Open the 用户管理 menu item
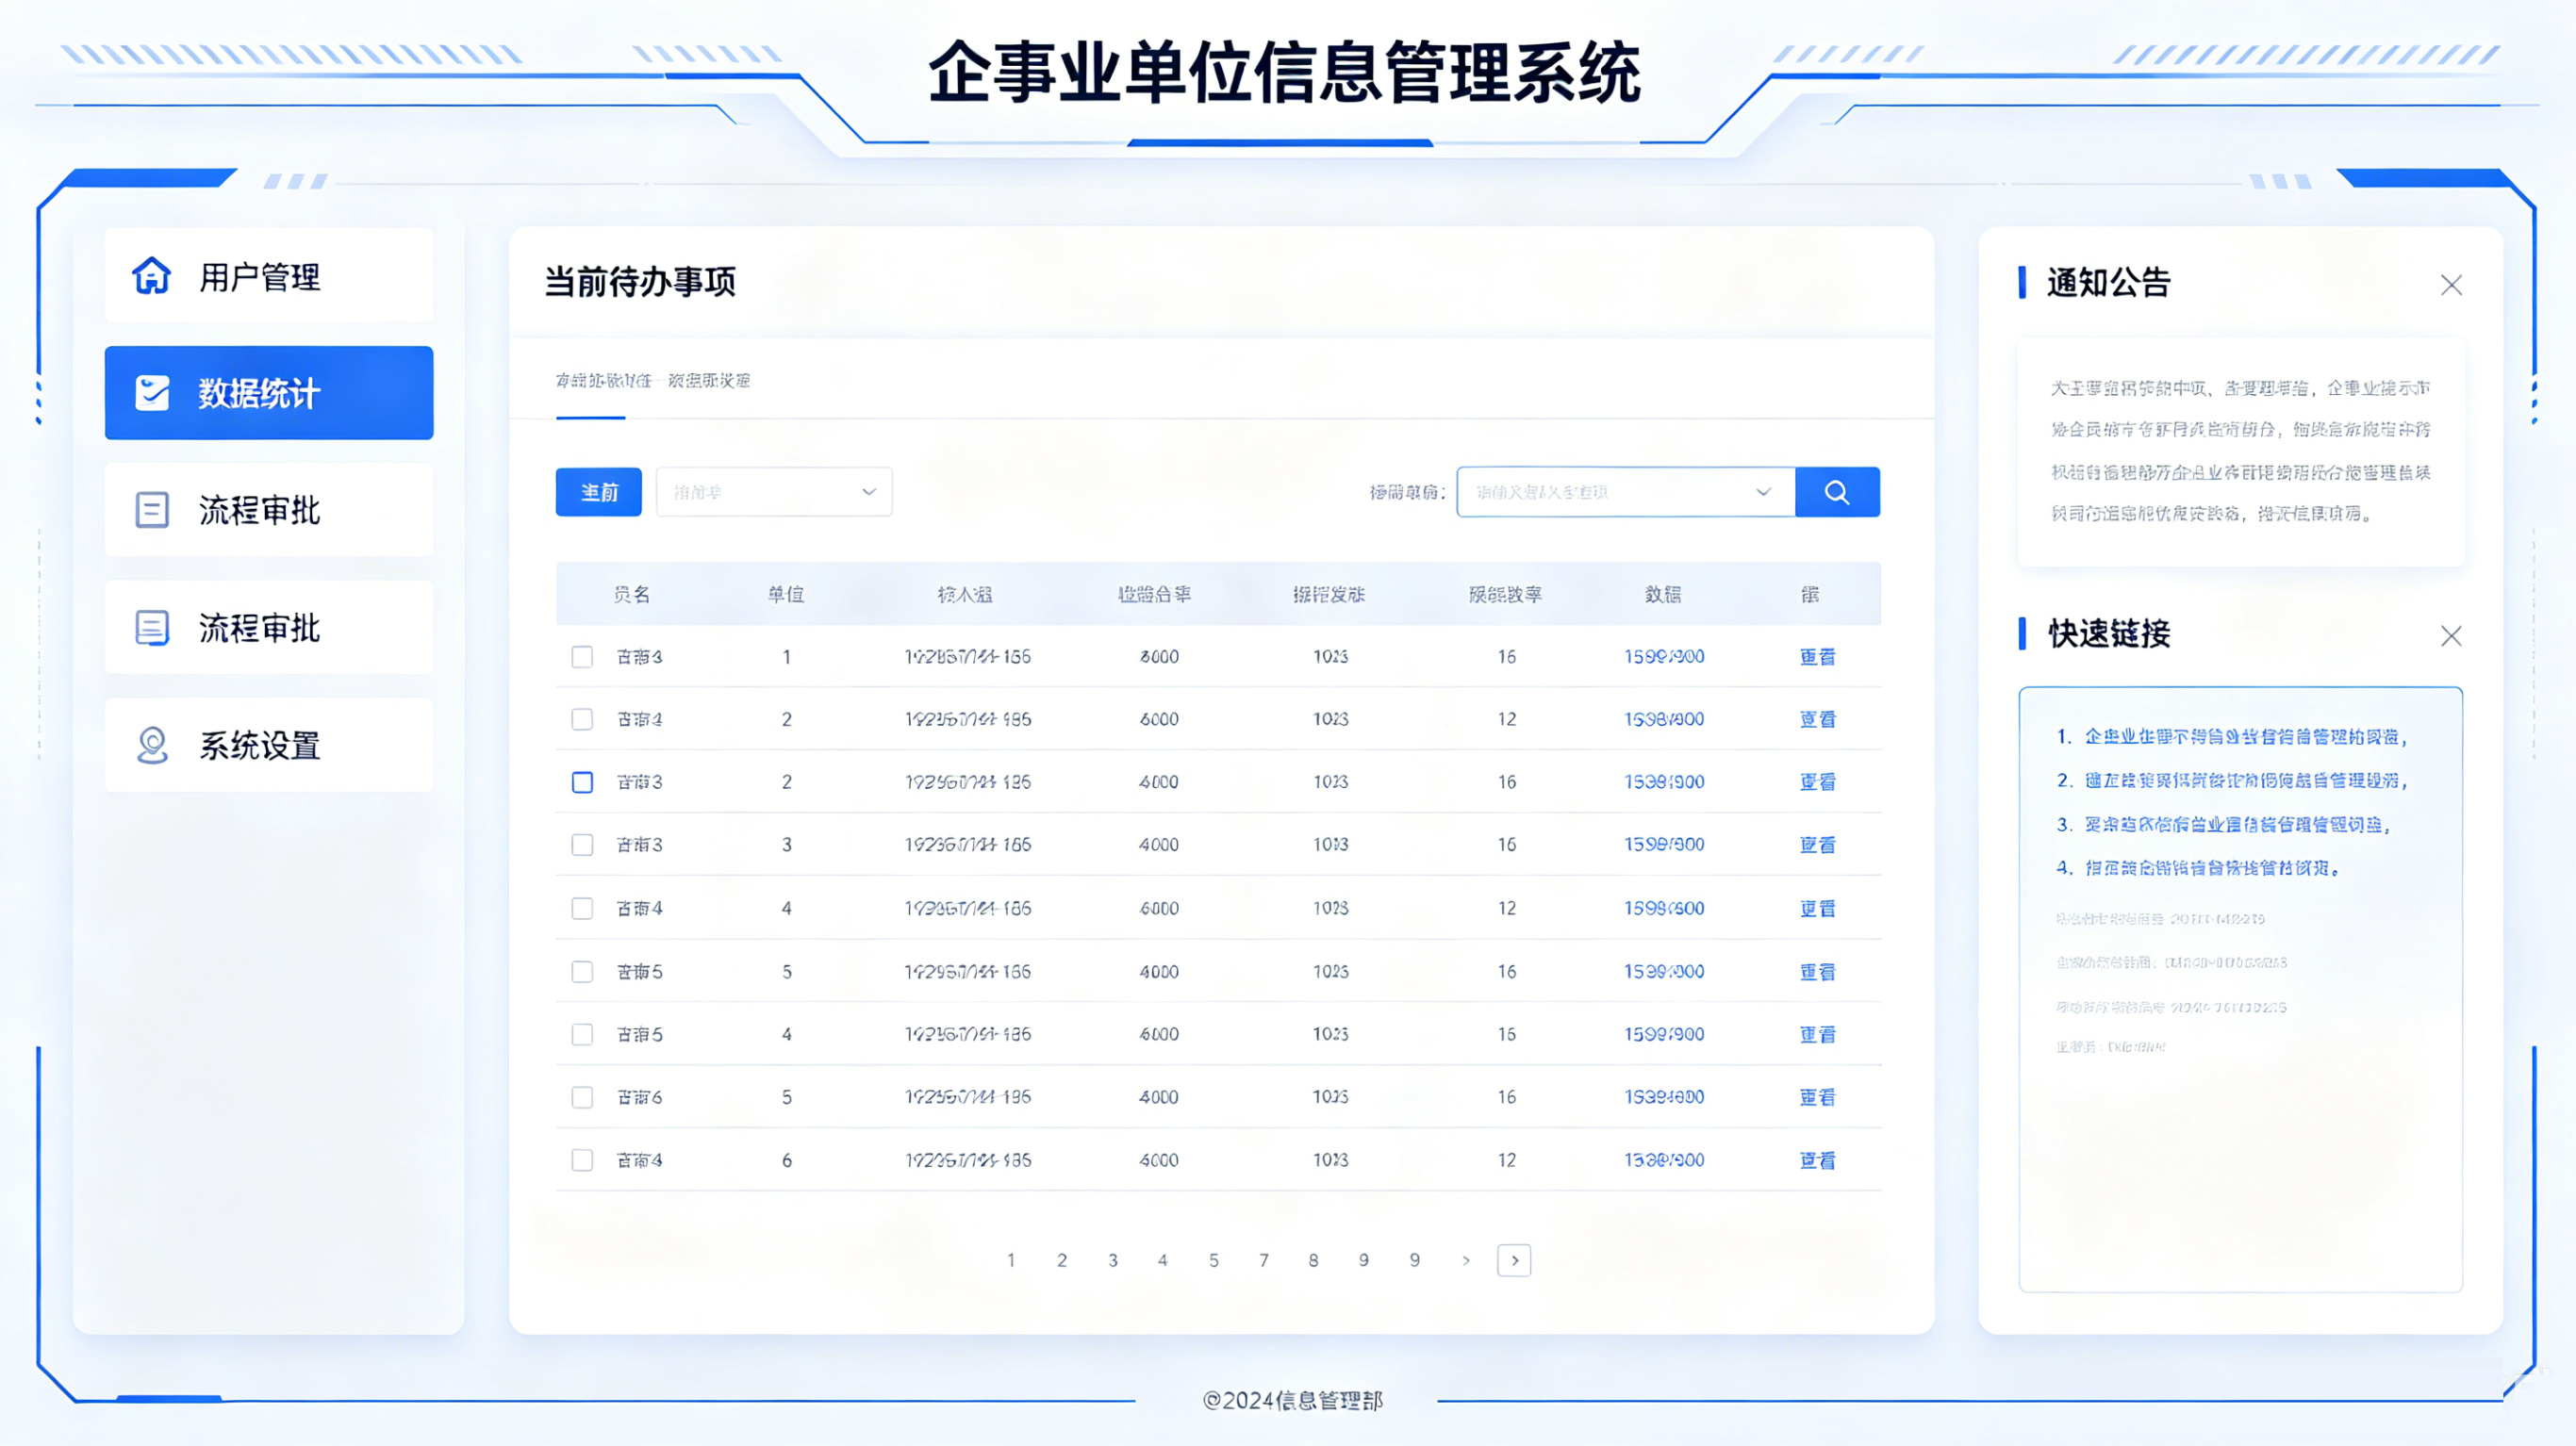This screenshot has height=1446, width=2576. (269, 276)
